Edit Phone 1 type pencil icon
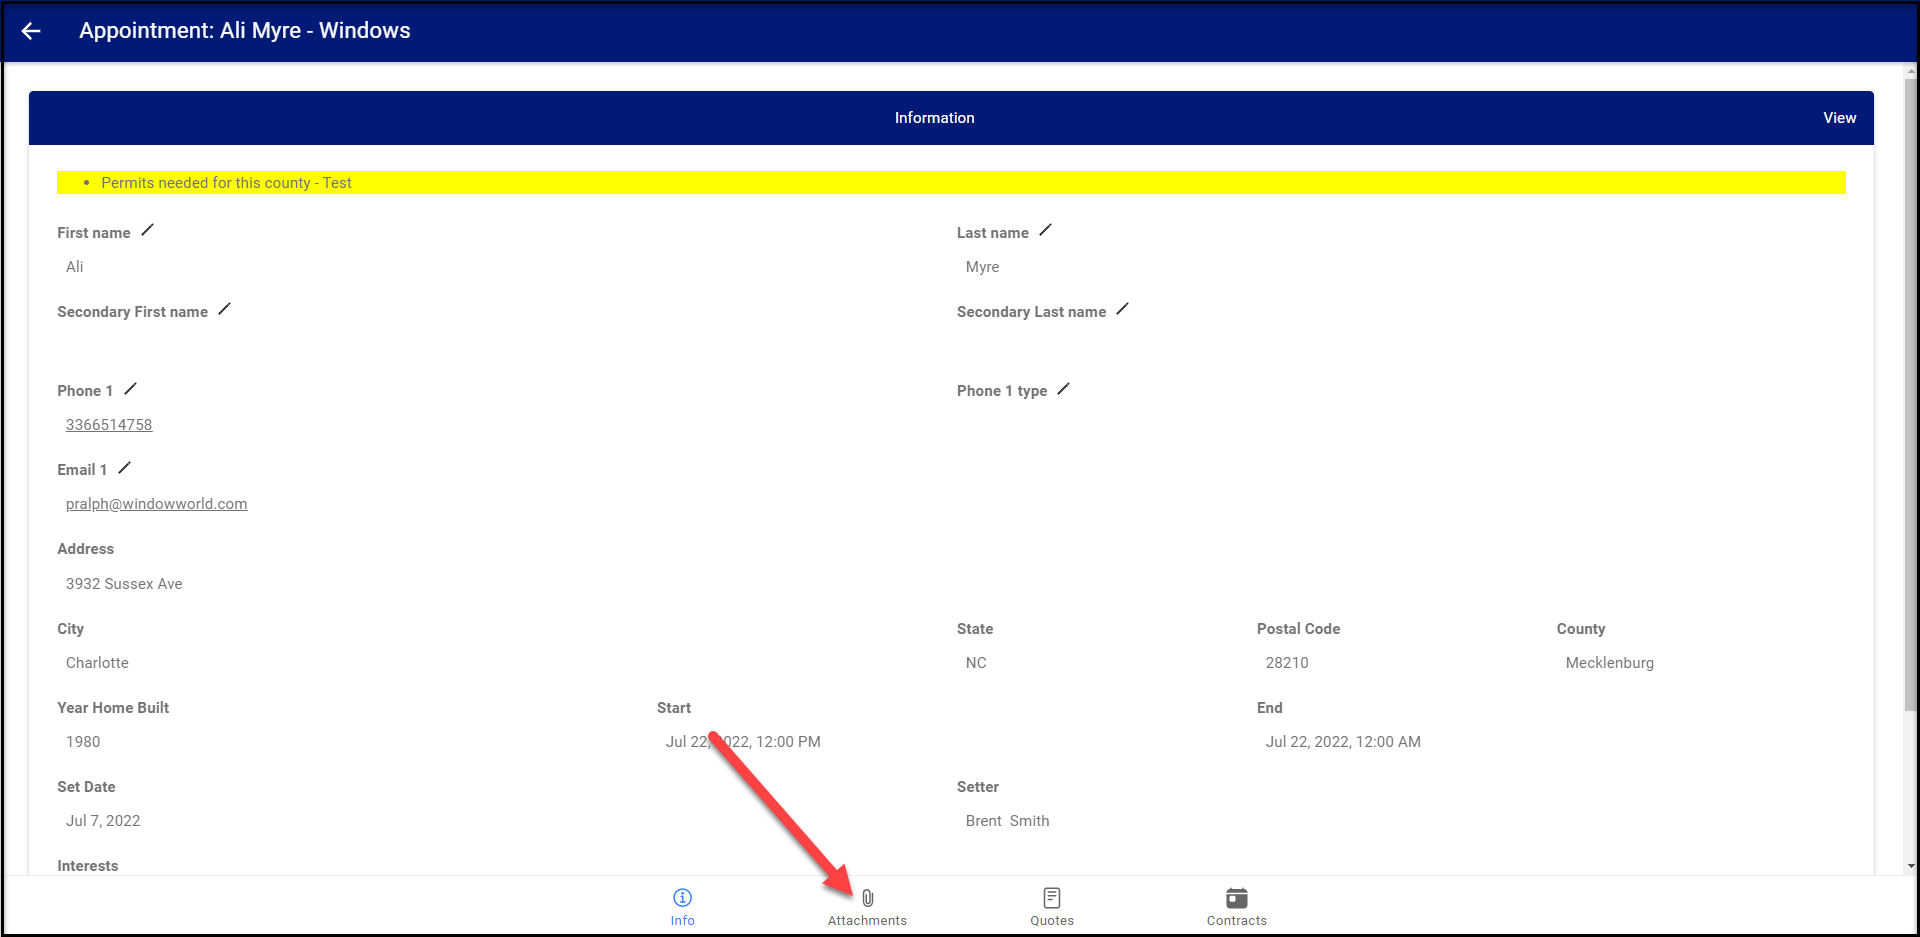Image resolution: width=1920 pixels, height=937 pixels. point(1063,388)
